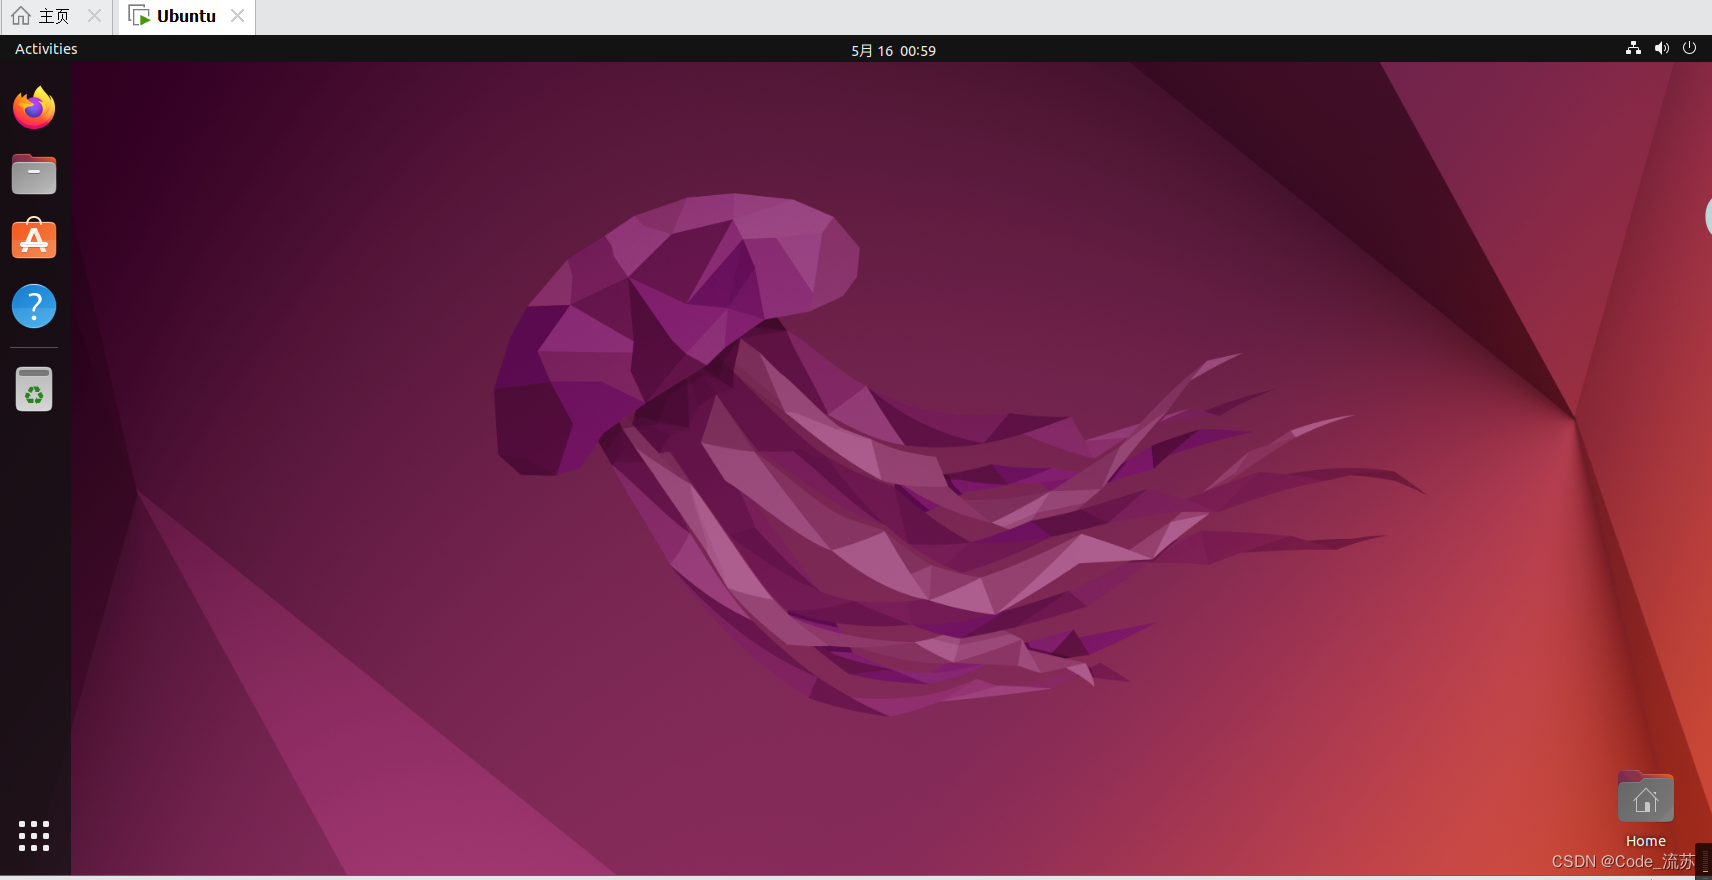Open the Files manager in dock
This screenshot has height=880, width=1712.
coord(34,174)
